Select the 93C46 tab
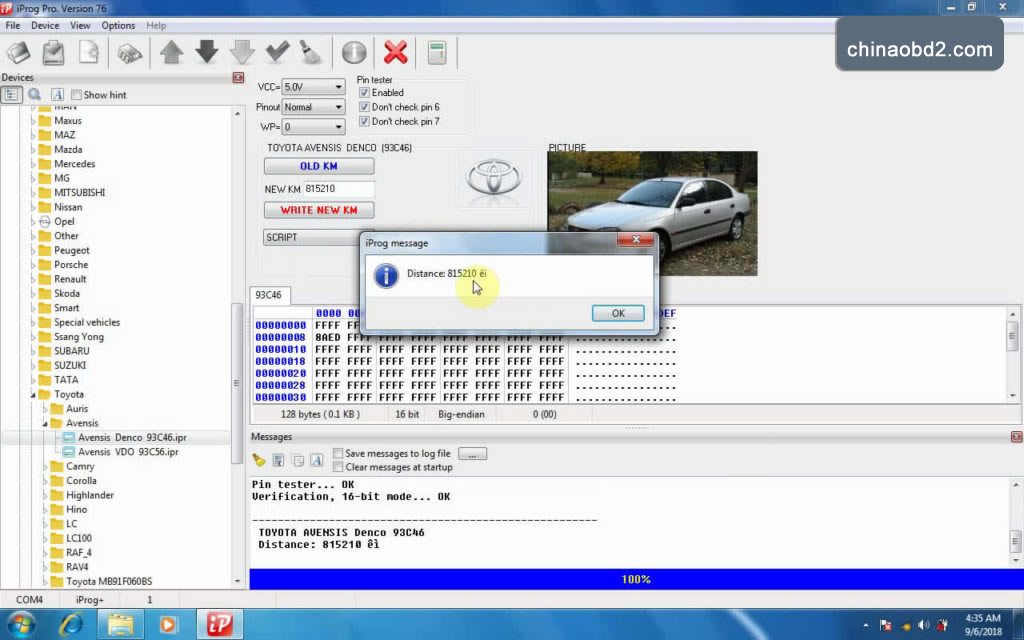The width and height of the screenshot is (1024, 640). [268, 295]
